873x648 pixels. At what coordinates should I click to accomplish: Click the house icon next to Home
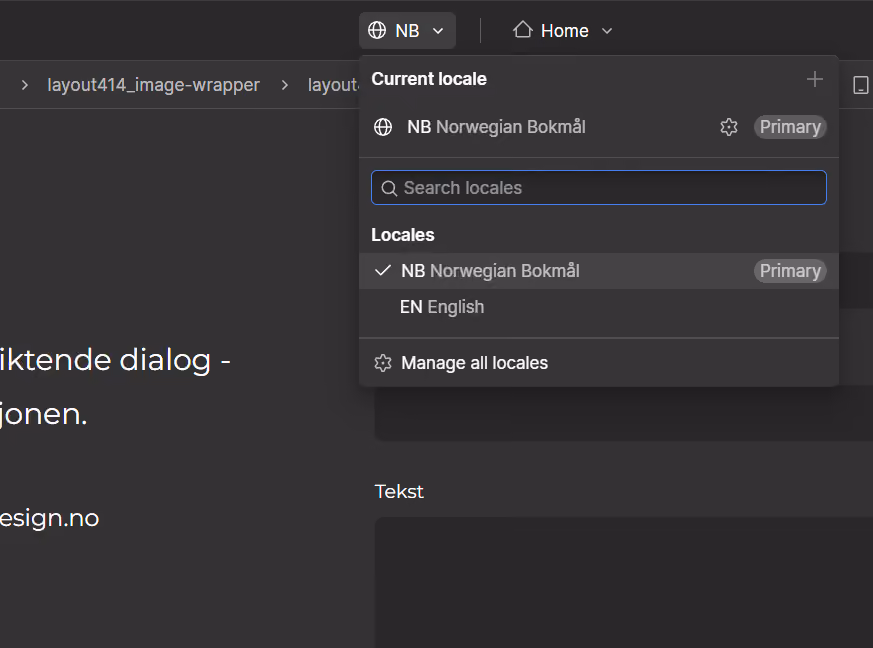522,30
